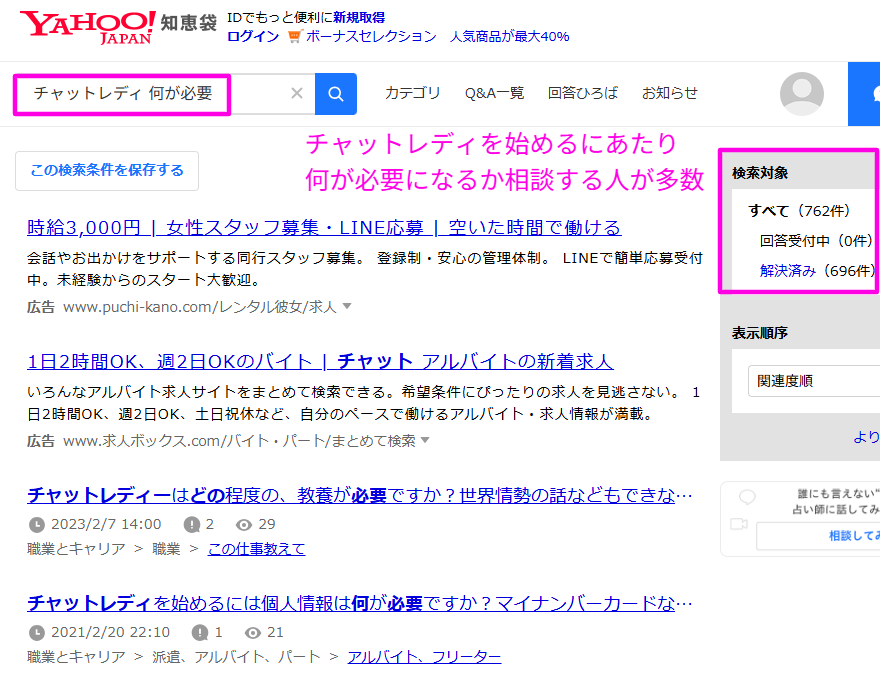Click the blue search magnifier button
880x685 pixels.
[x=336, y=94]
